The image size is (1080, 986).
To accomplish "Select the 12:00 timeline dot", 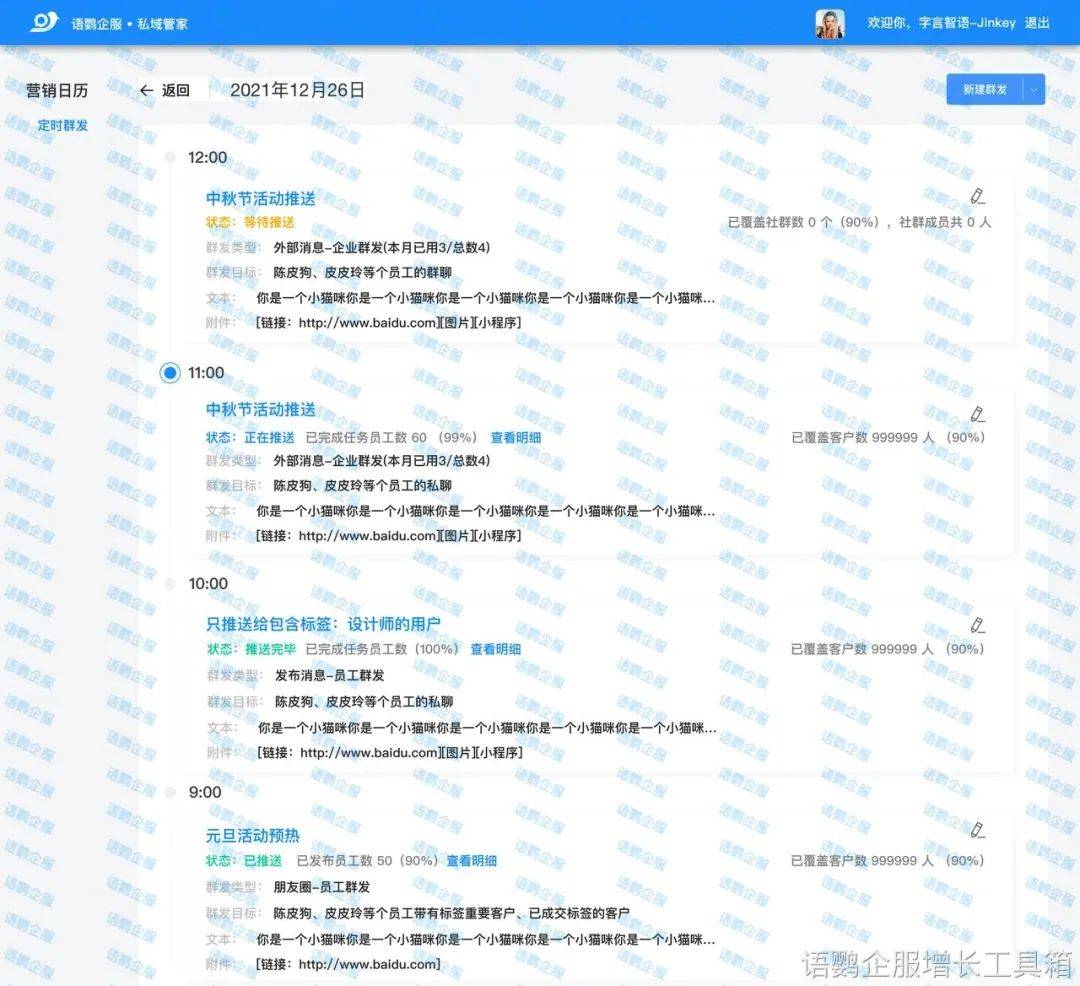I will [168, 157].
